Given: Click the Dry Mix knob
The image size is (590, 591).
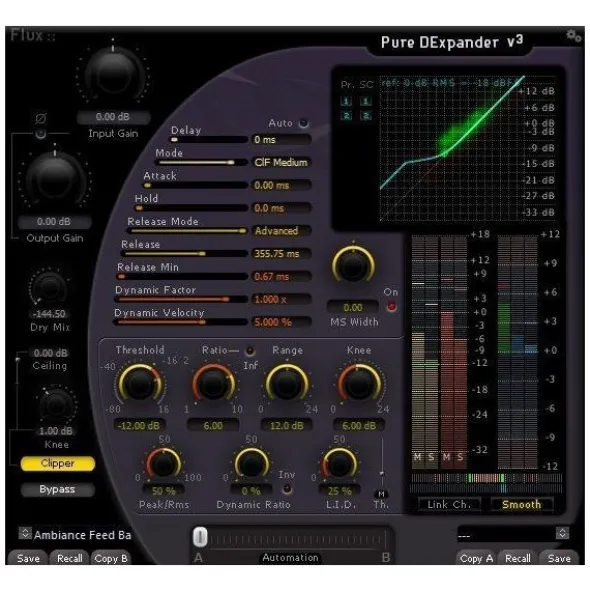Looking at the screenshot, I should coord(49,287).
